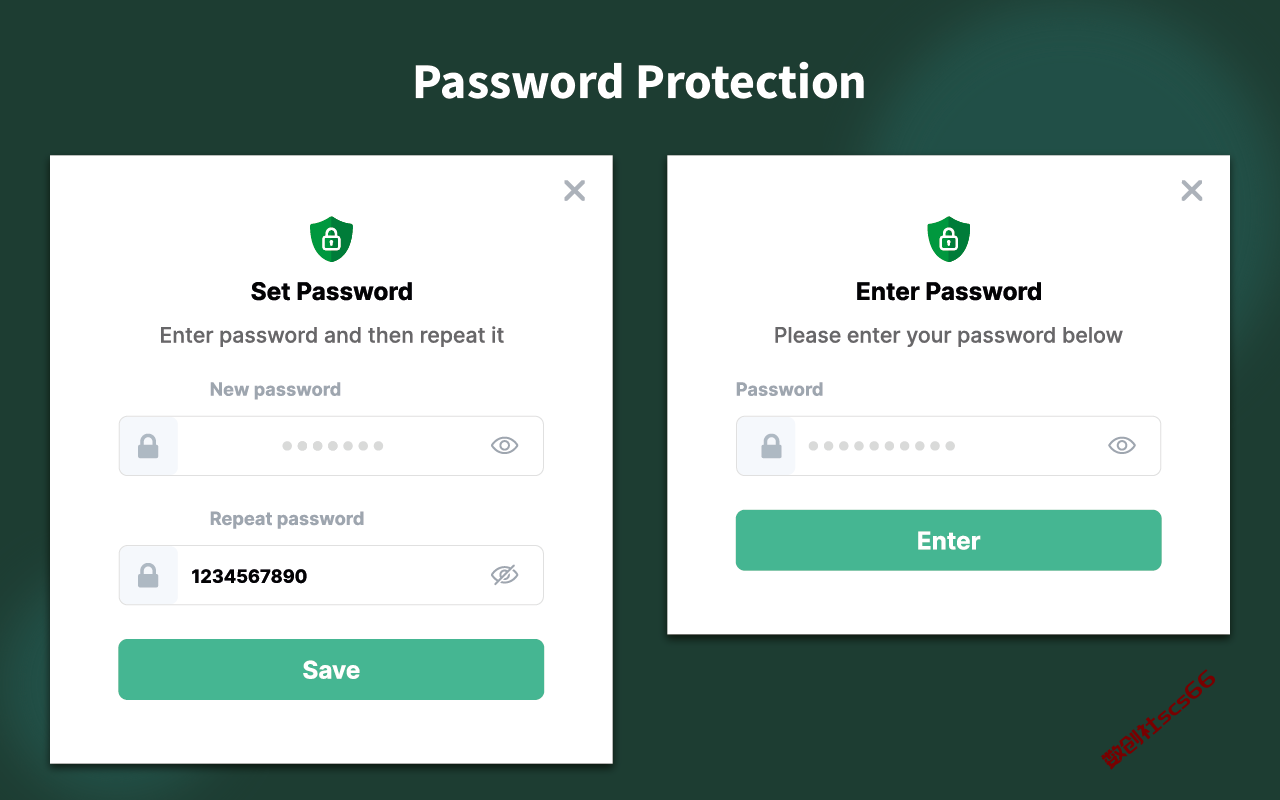This screenshot has height=800, width=1280.
Task: Close the Enter Password dialog
Action: [1191, 191]
